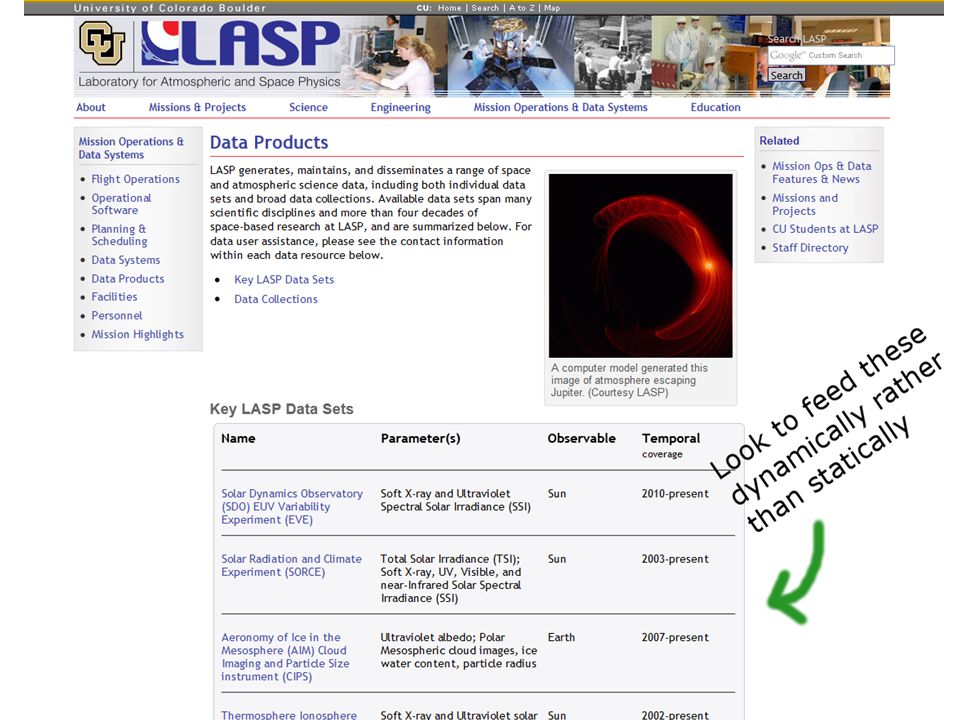
Task: Click the Data Products page heading
Action: (x=269, y=143)
